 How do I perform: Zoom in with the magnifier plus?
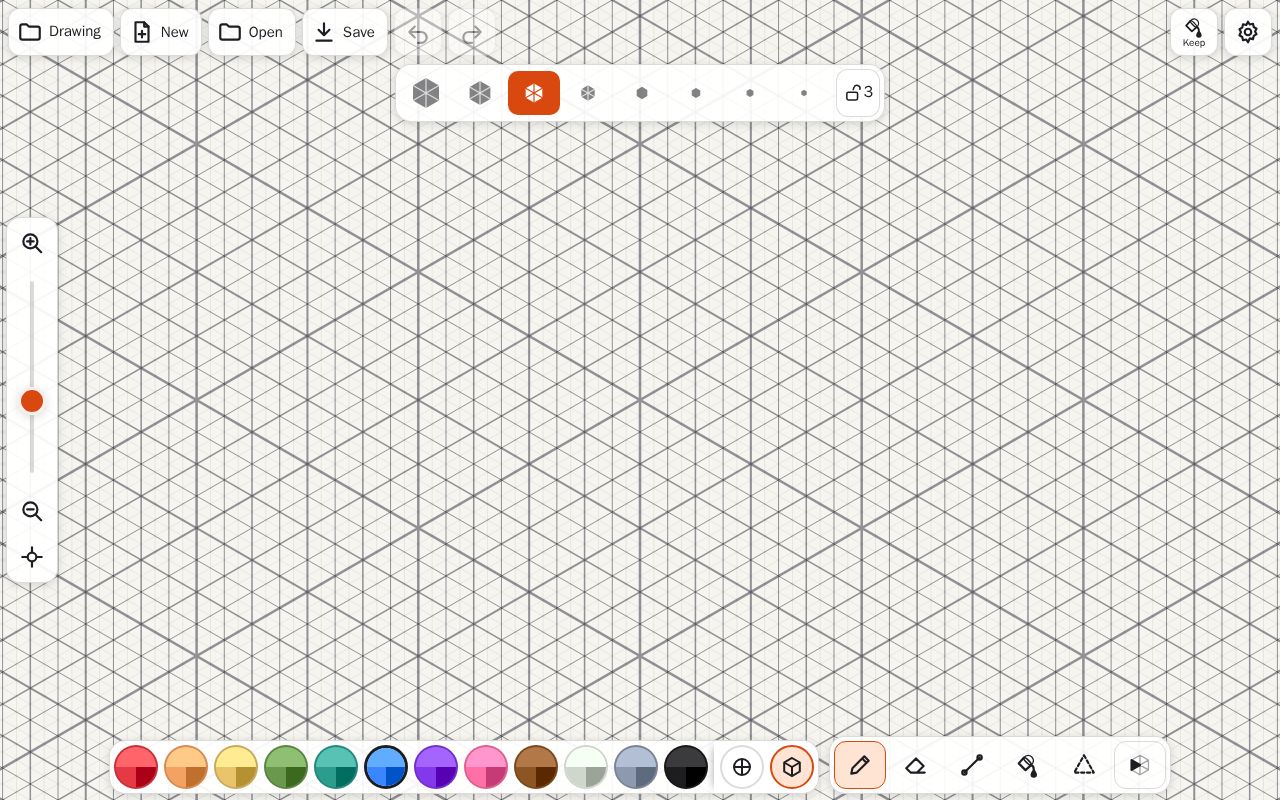coord(32,243)
